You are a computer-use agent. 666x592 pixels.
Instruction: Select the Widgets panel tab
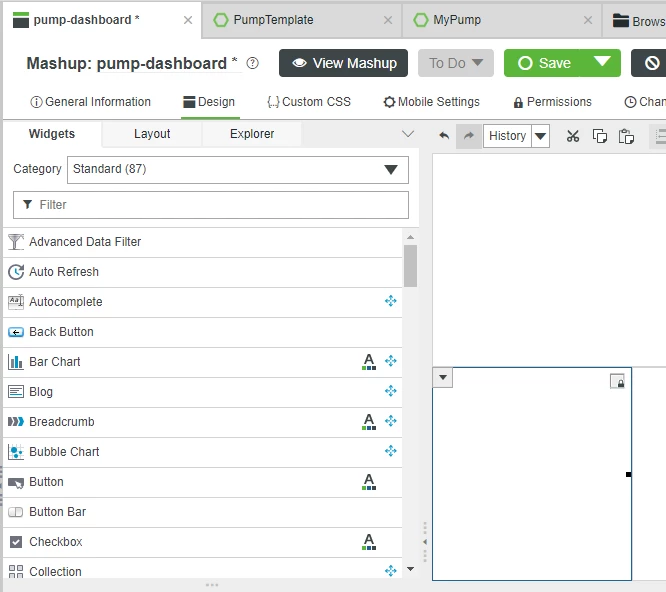[52, 134]
